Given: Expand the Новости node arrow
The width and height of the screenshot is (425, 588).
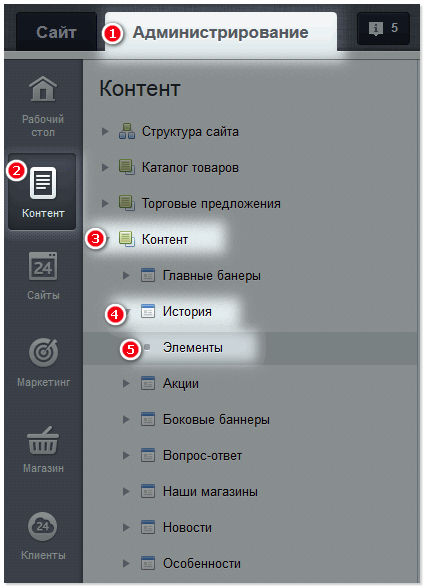Looking at the screenshot, I should click(126, 528).
